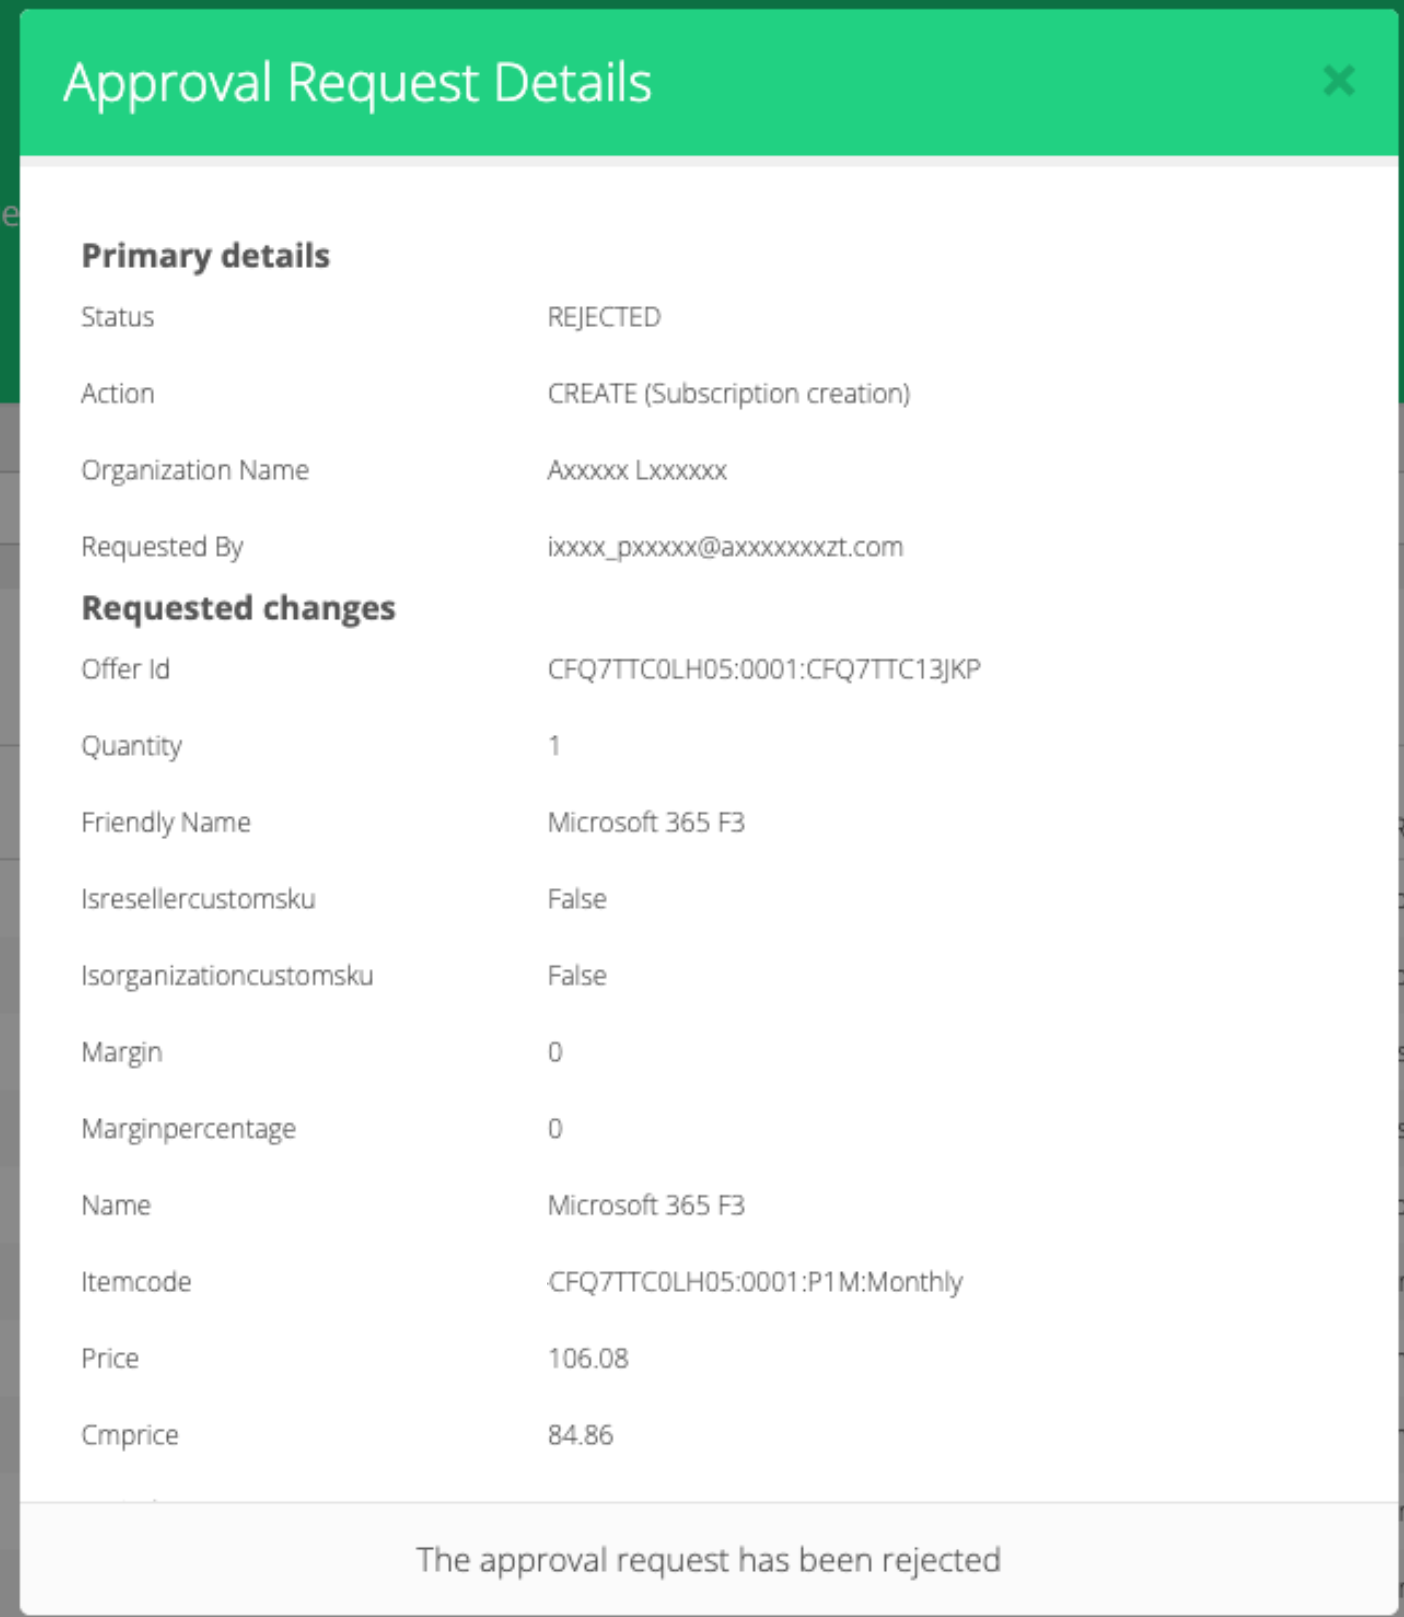Click the Requested By email address

725,547
